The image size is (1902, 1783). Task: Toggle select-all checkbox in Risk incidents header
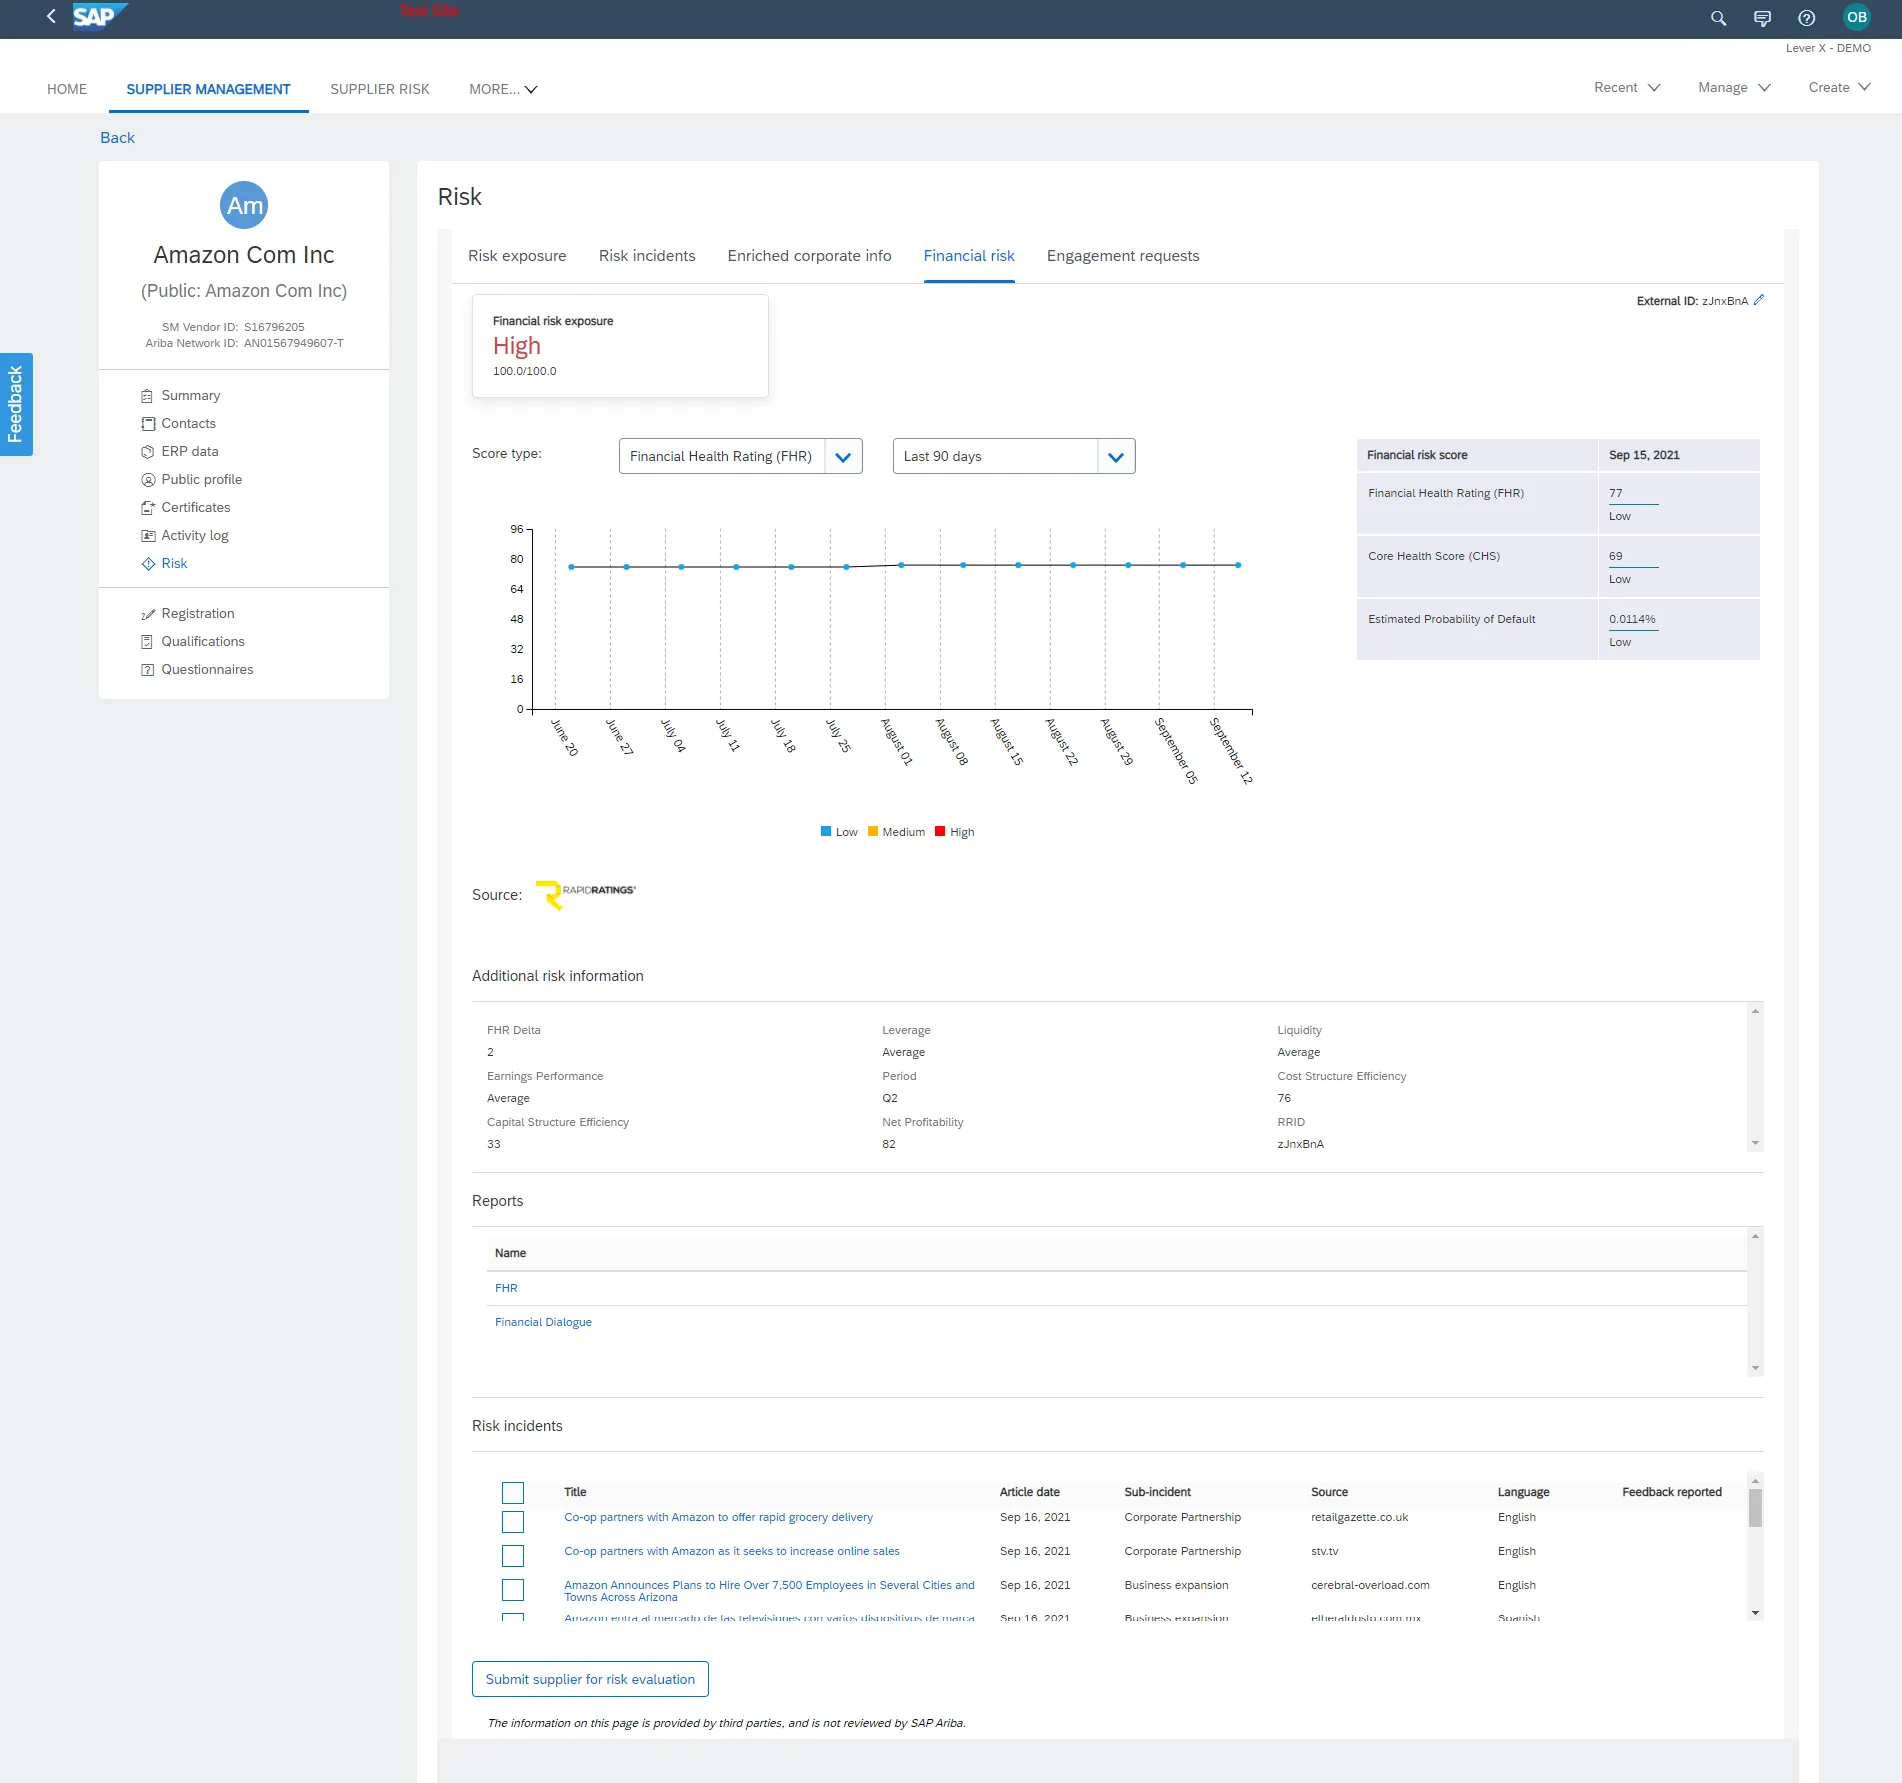point(513,1493)
